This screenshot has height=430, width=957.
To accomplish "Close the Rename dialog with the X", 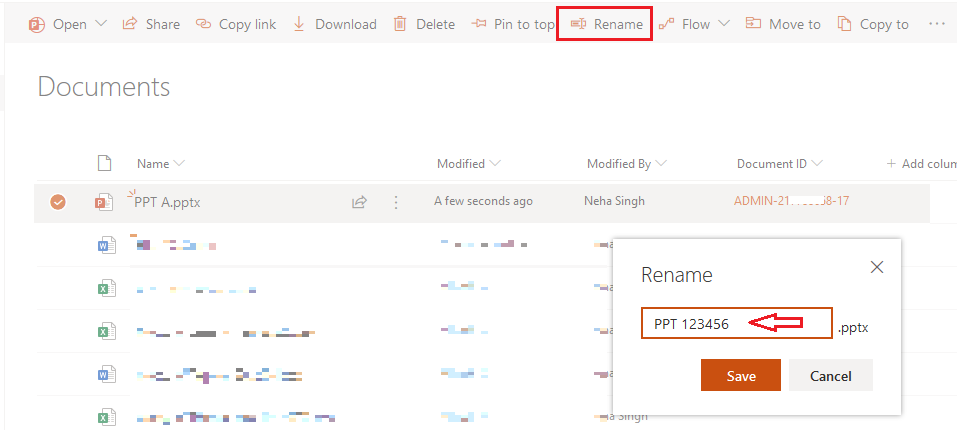I will (877, 267).
